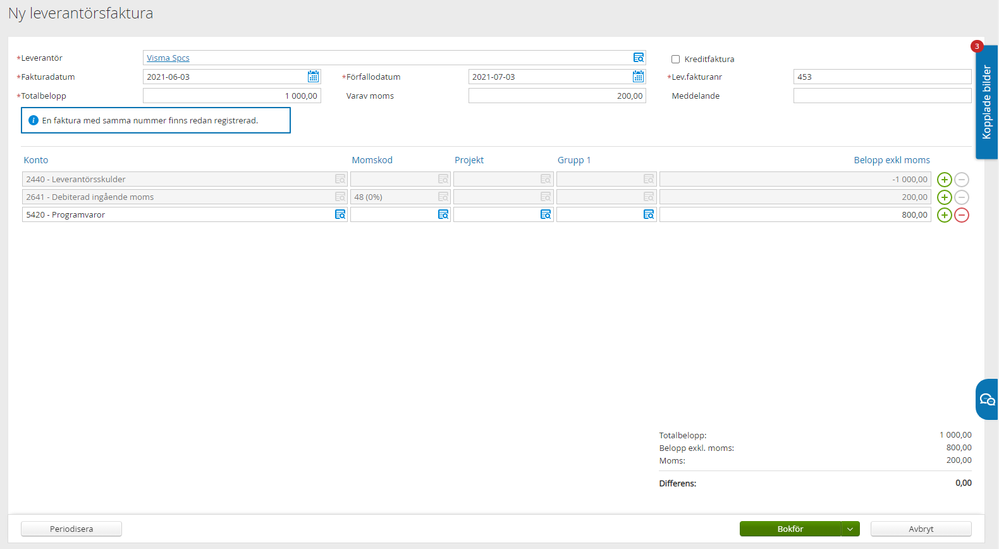Open the Kopplade bilder side tab
Image resolution: width=999 pixels, height=549 pixels.
(987, 102)
